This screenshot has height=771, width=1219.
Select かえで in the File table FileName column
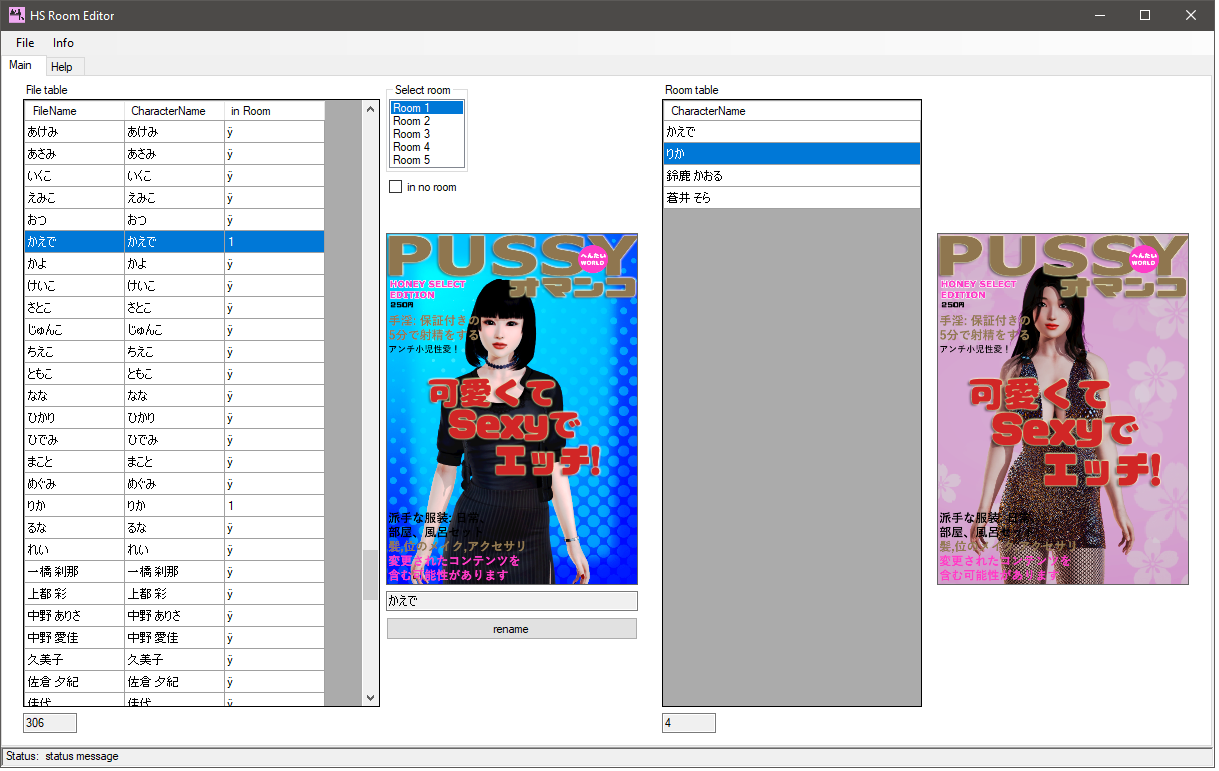pyautogui.click(x=75, y=242)
